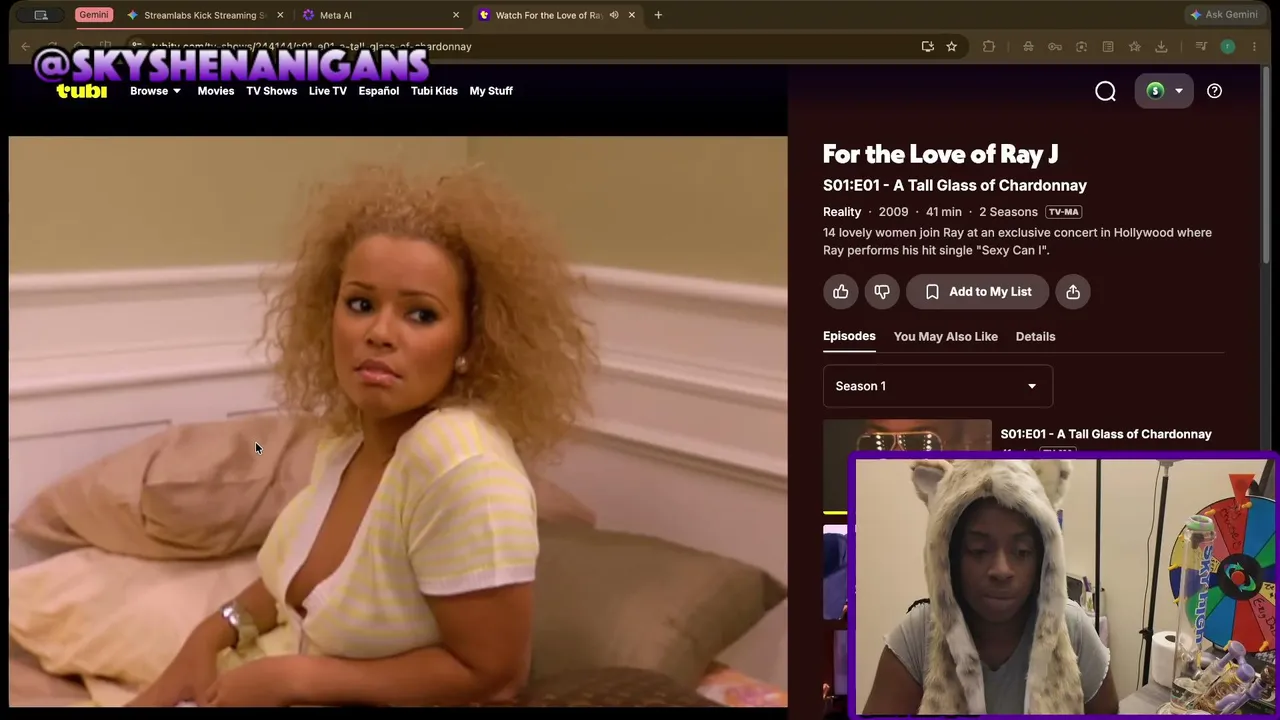Click the TV-MA rating badge

tap(1063, 212)
